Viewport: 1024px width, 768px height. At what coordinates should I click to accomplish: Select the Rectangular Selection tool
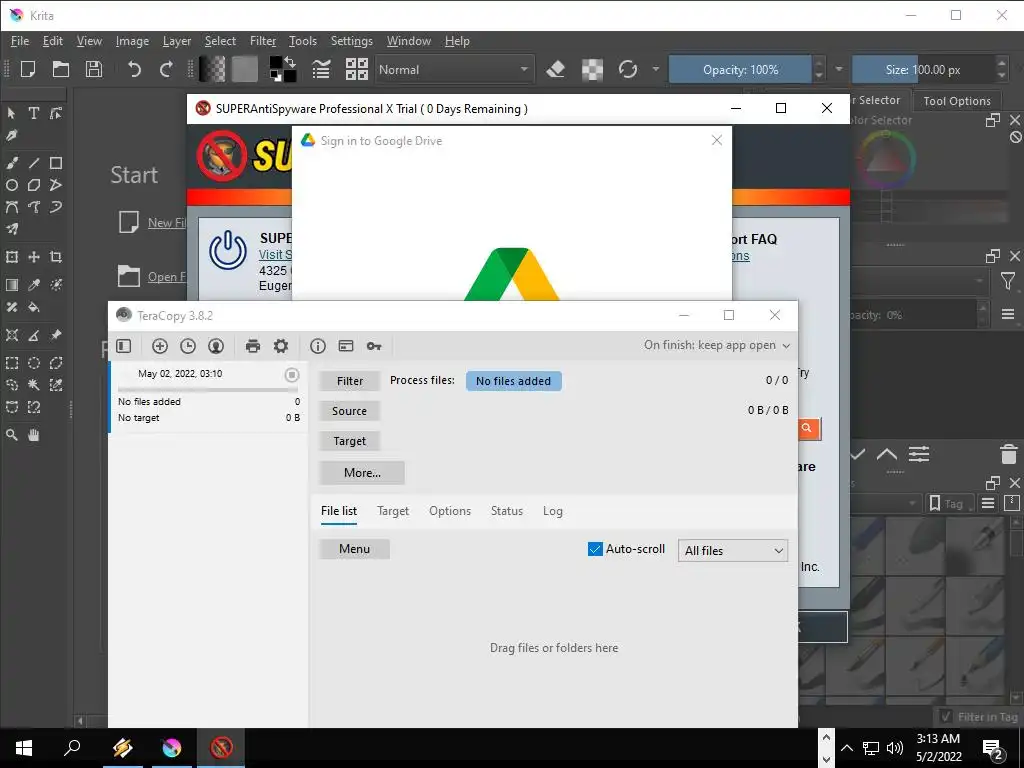pyautogui.click(x=12, y=363)
